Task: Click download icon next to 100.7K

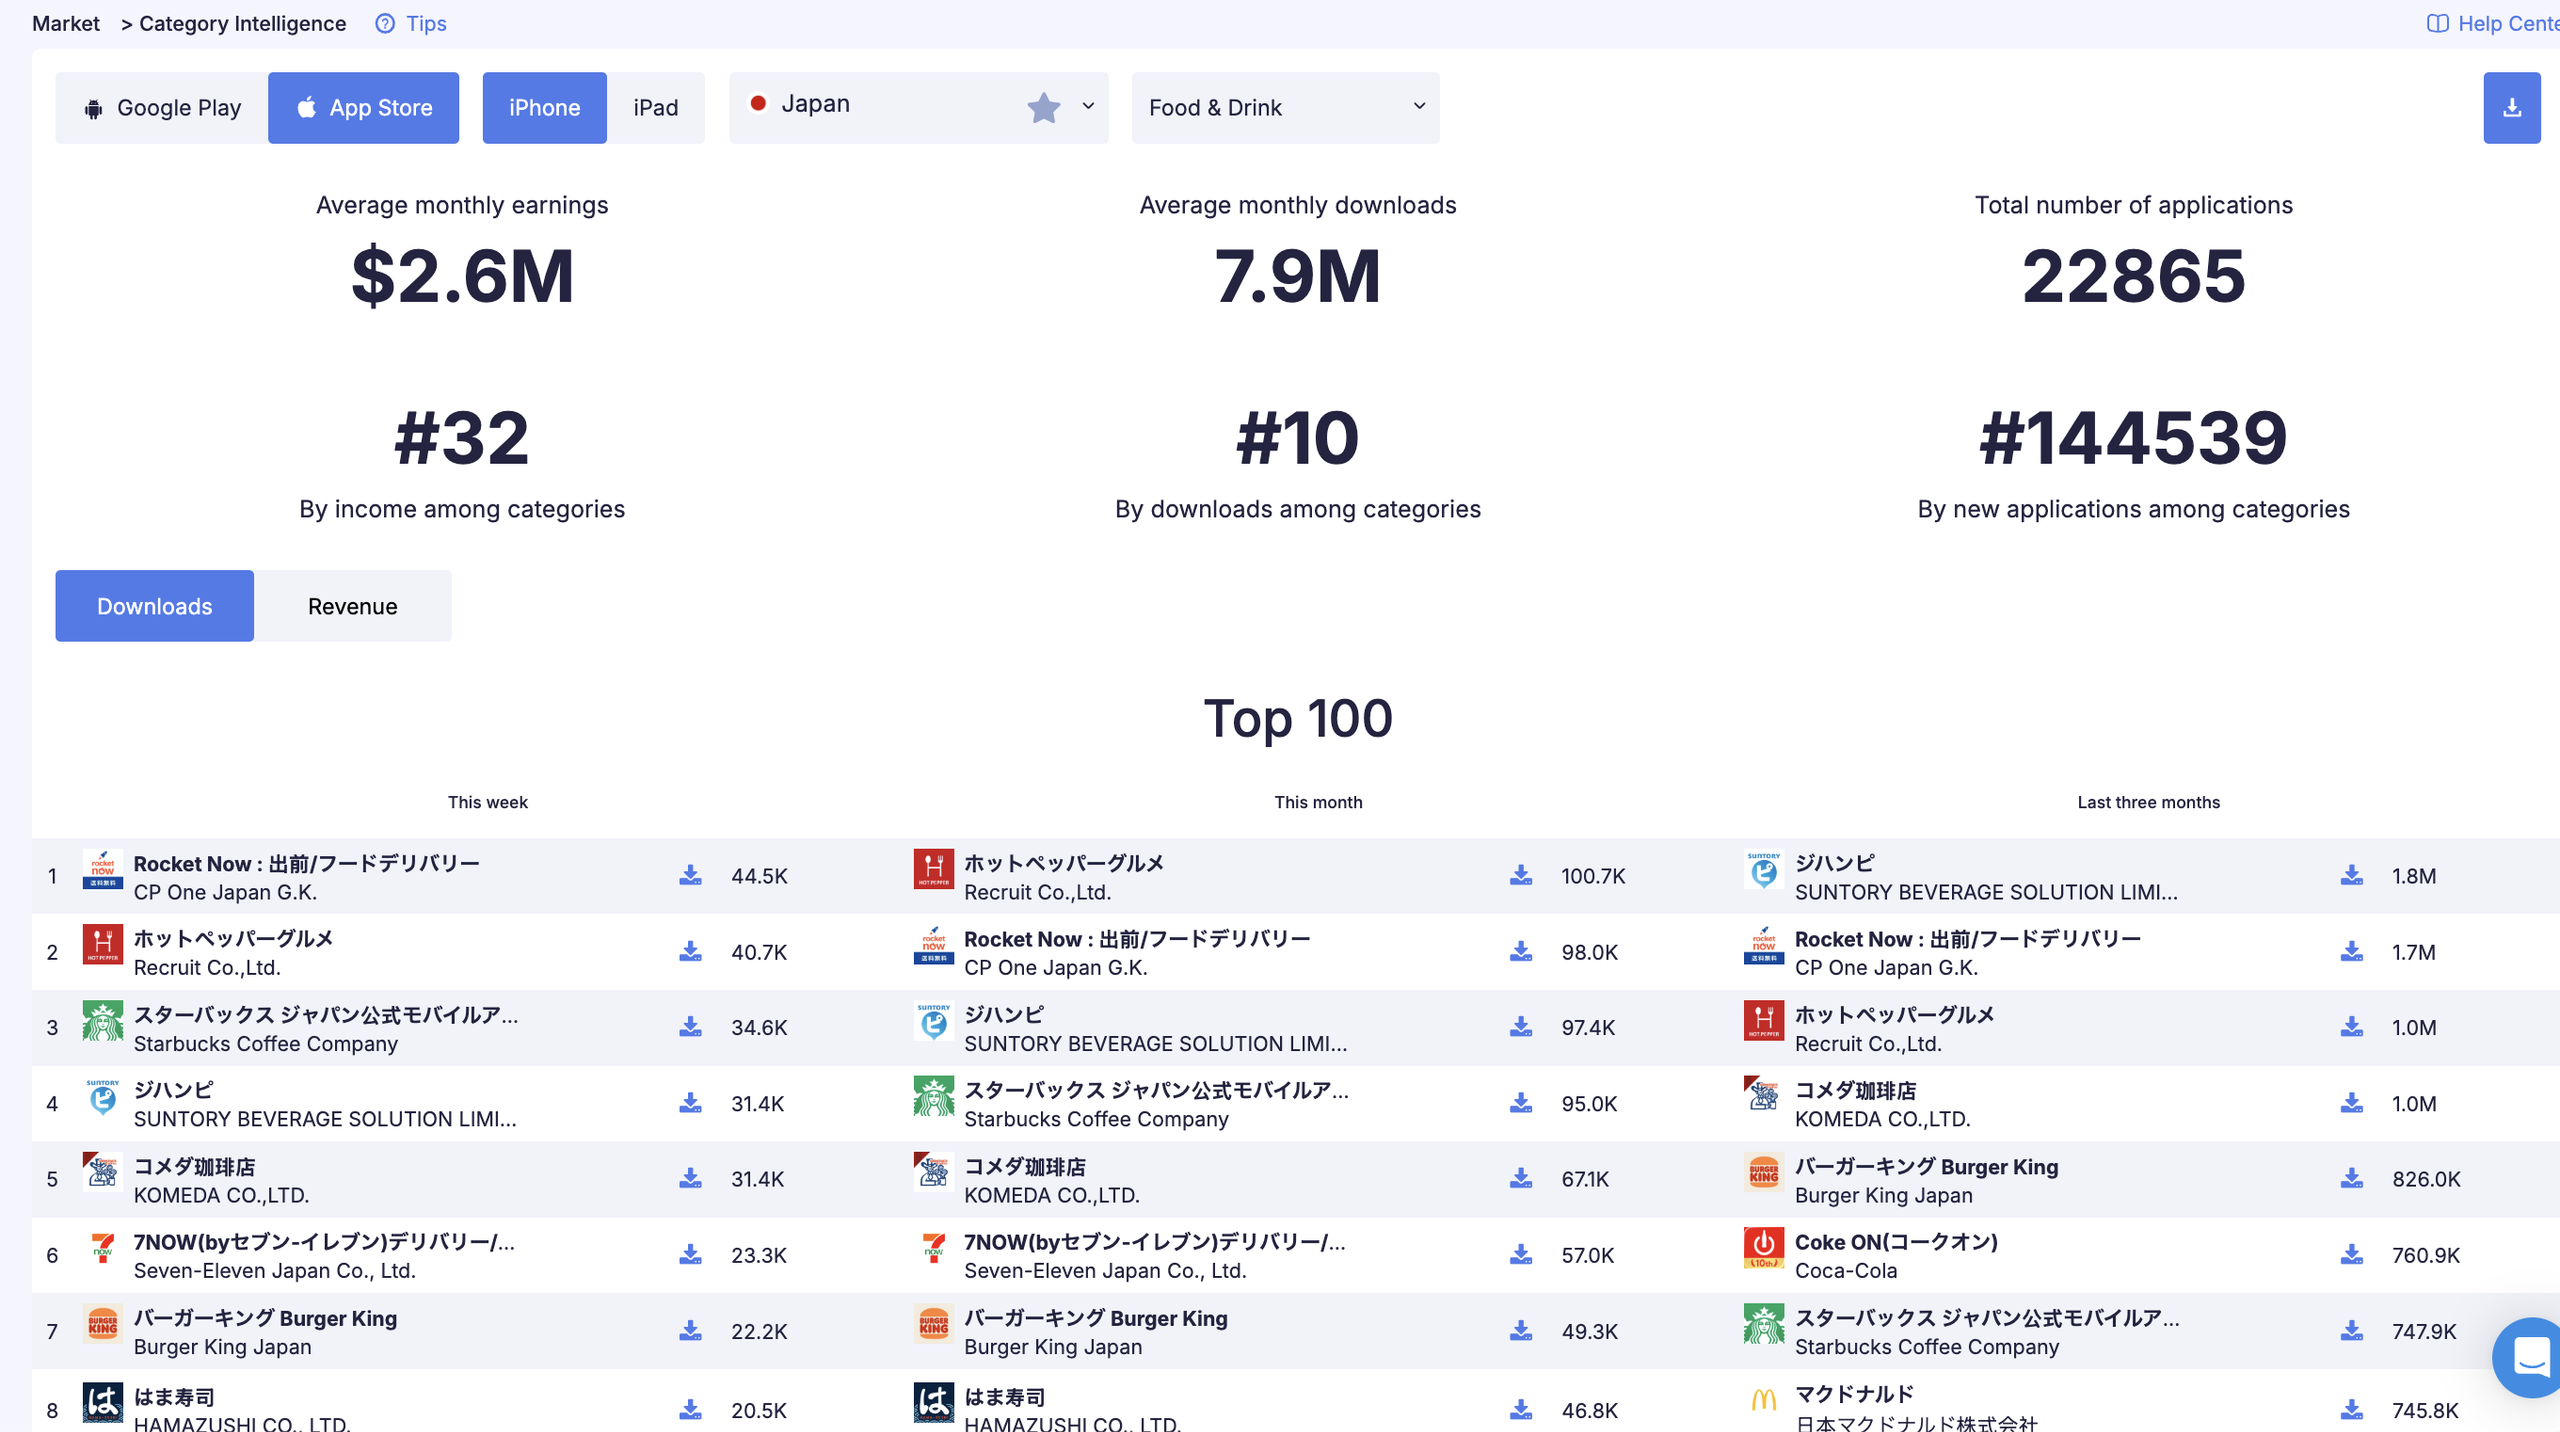Action: [1520, 875]
